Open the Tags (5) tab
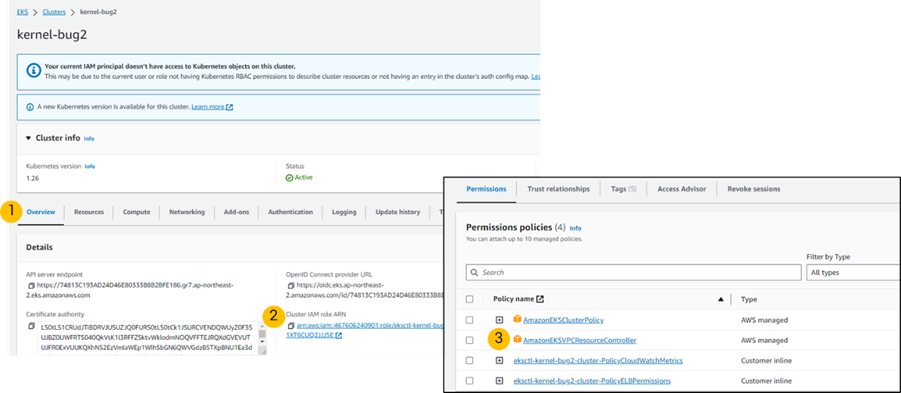Screen dimensions: 901x393 coord(623,189)
